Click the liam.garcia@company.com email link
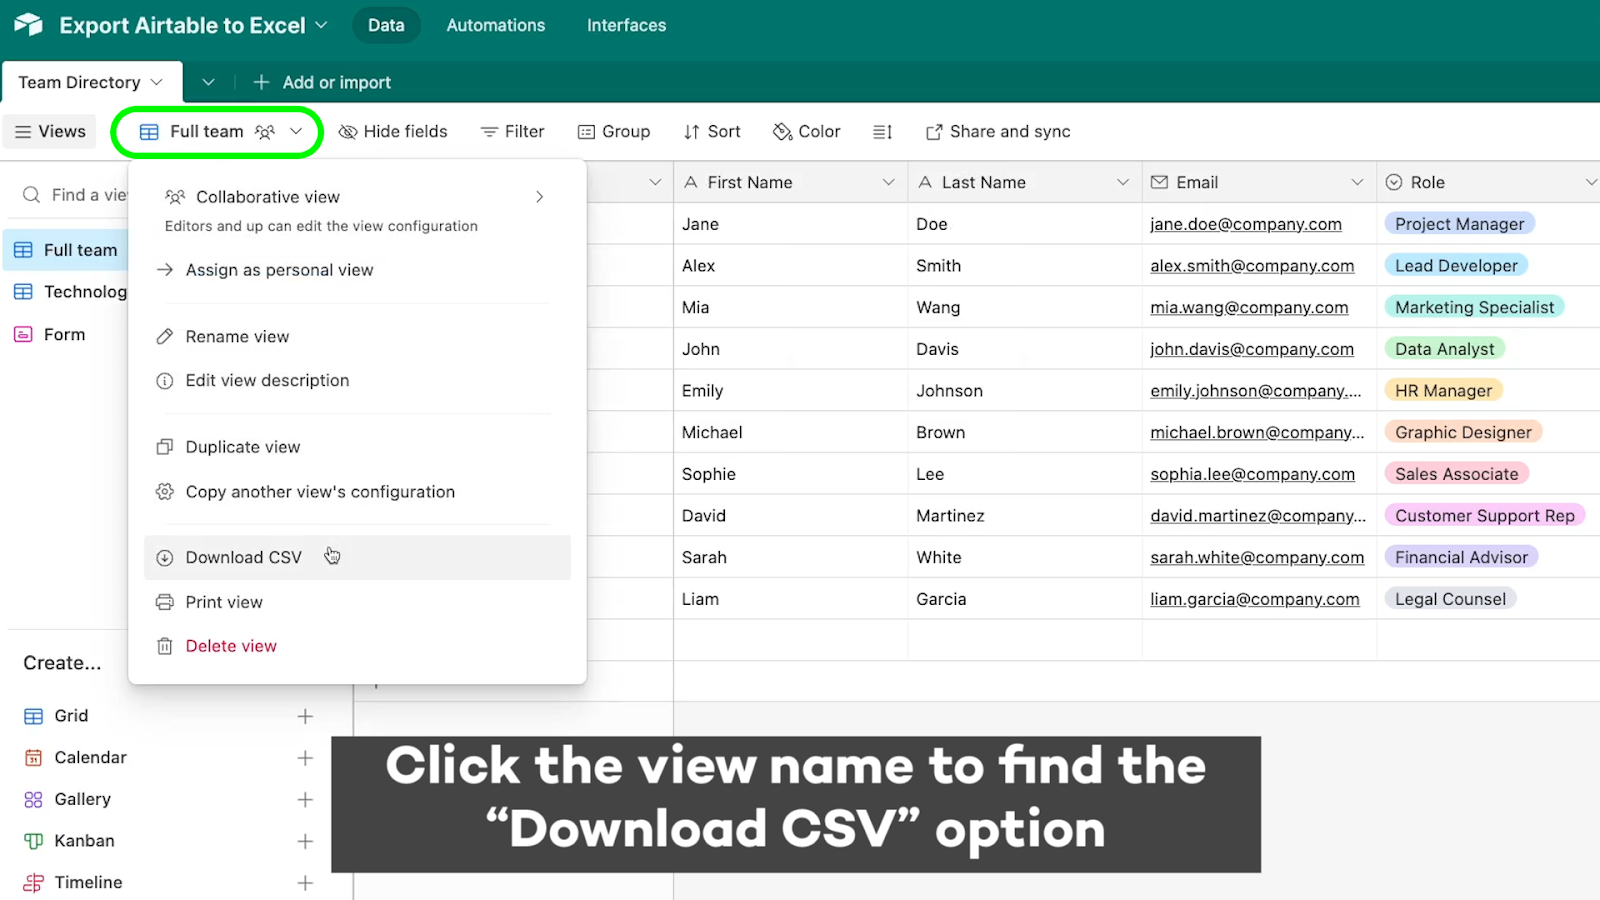The width and height of the screenshot is (1600, 900). click(1255, 599)
